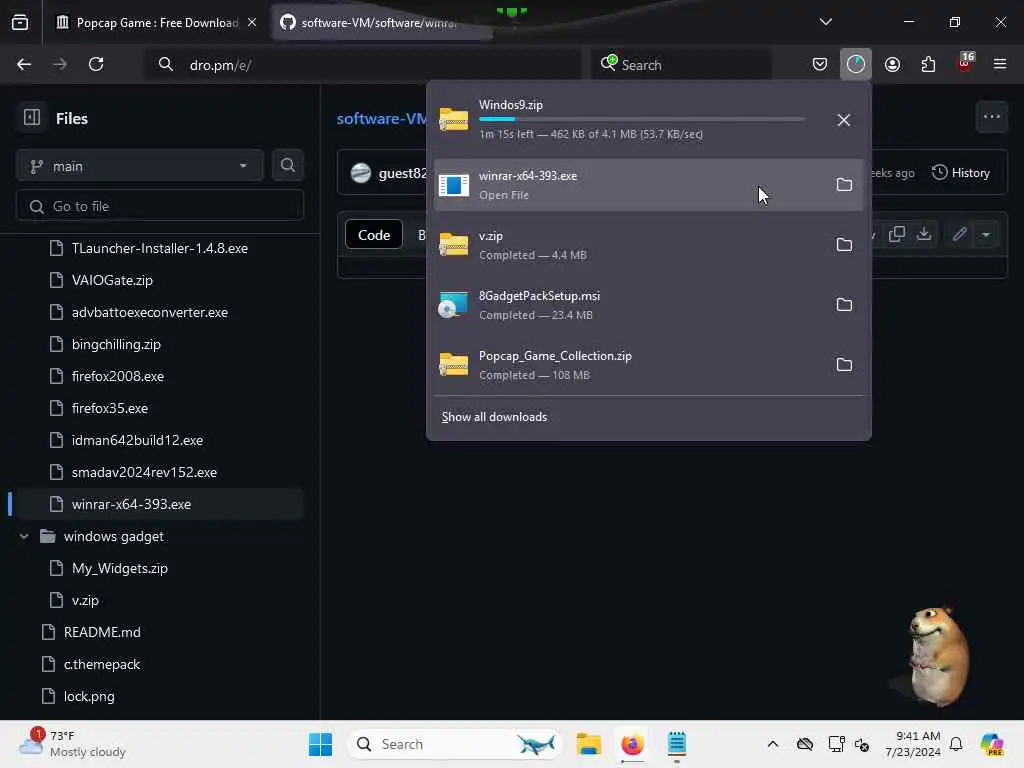Show Popcap_Game_Collection.zip in folder
The width and height of the screenshot is (1024, 768).
point(844,365)
